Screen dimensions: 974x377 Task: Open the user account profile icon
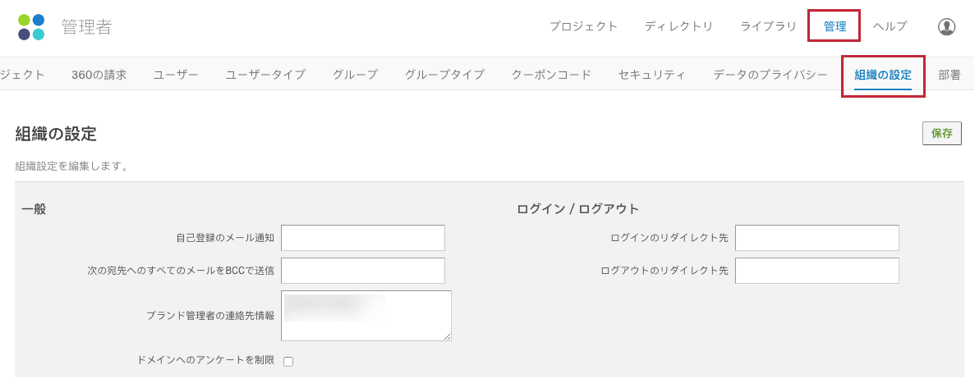946,27
